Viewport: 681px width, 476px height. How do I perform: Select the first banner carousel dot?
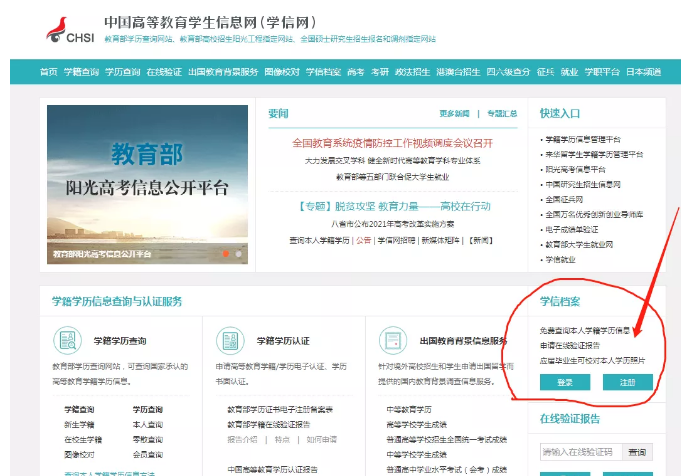pyautogui.click(x=226, y=254)
